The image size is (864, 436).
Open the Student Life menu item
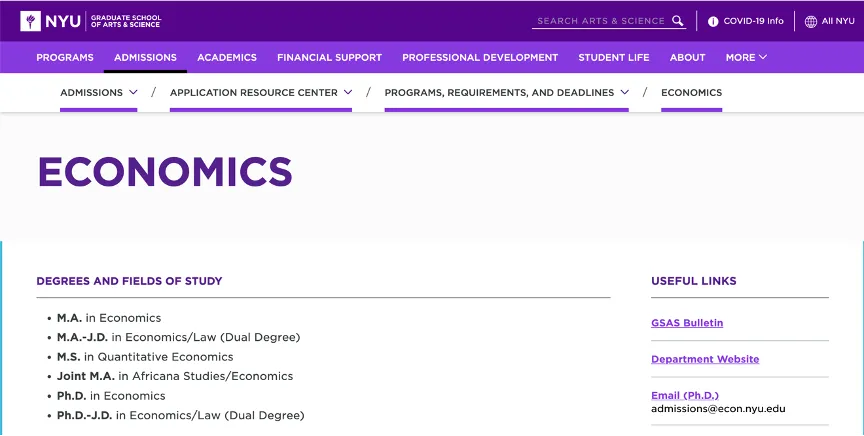tap(613, 57)
